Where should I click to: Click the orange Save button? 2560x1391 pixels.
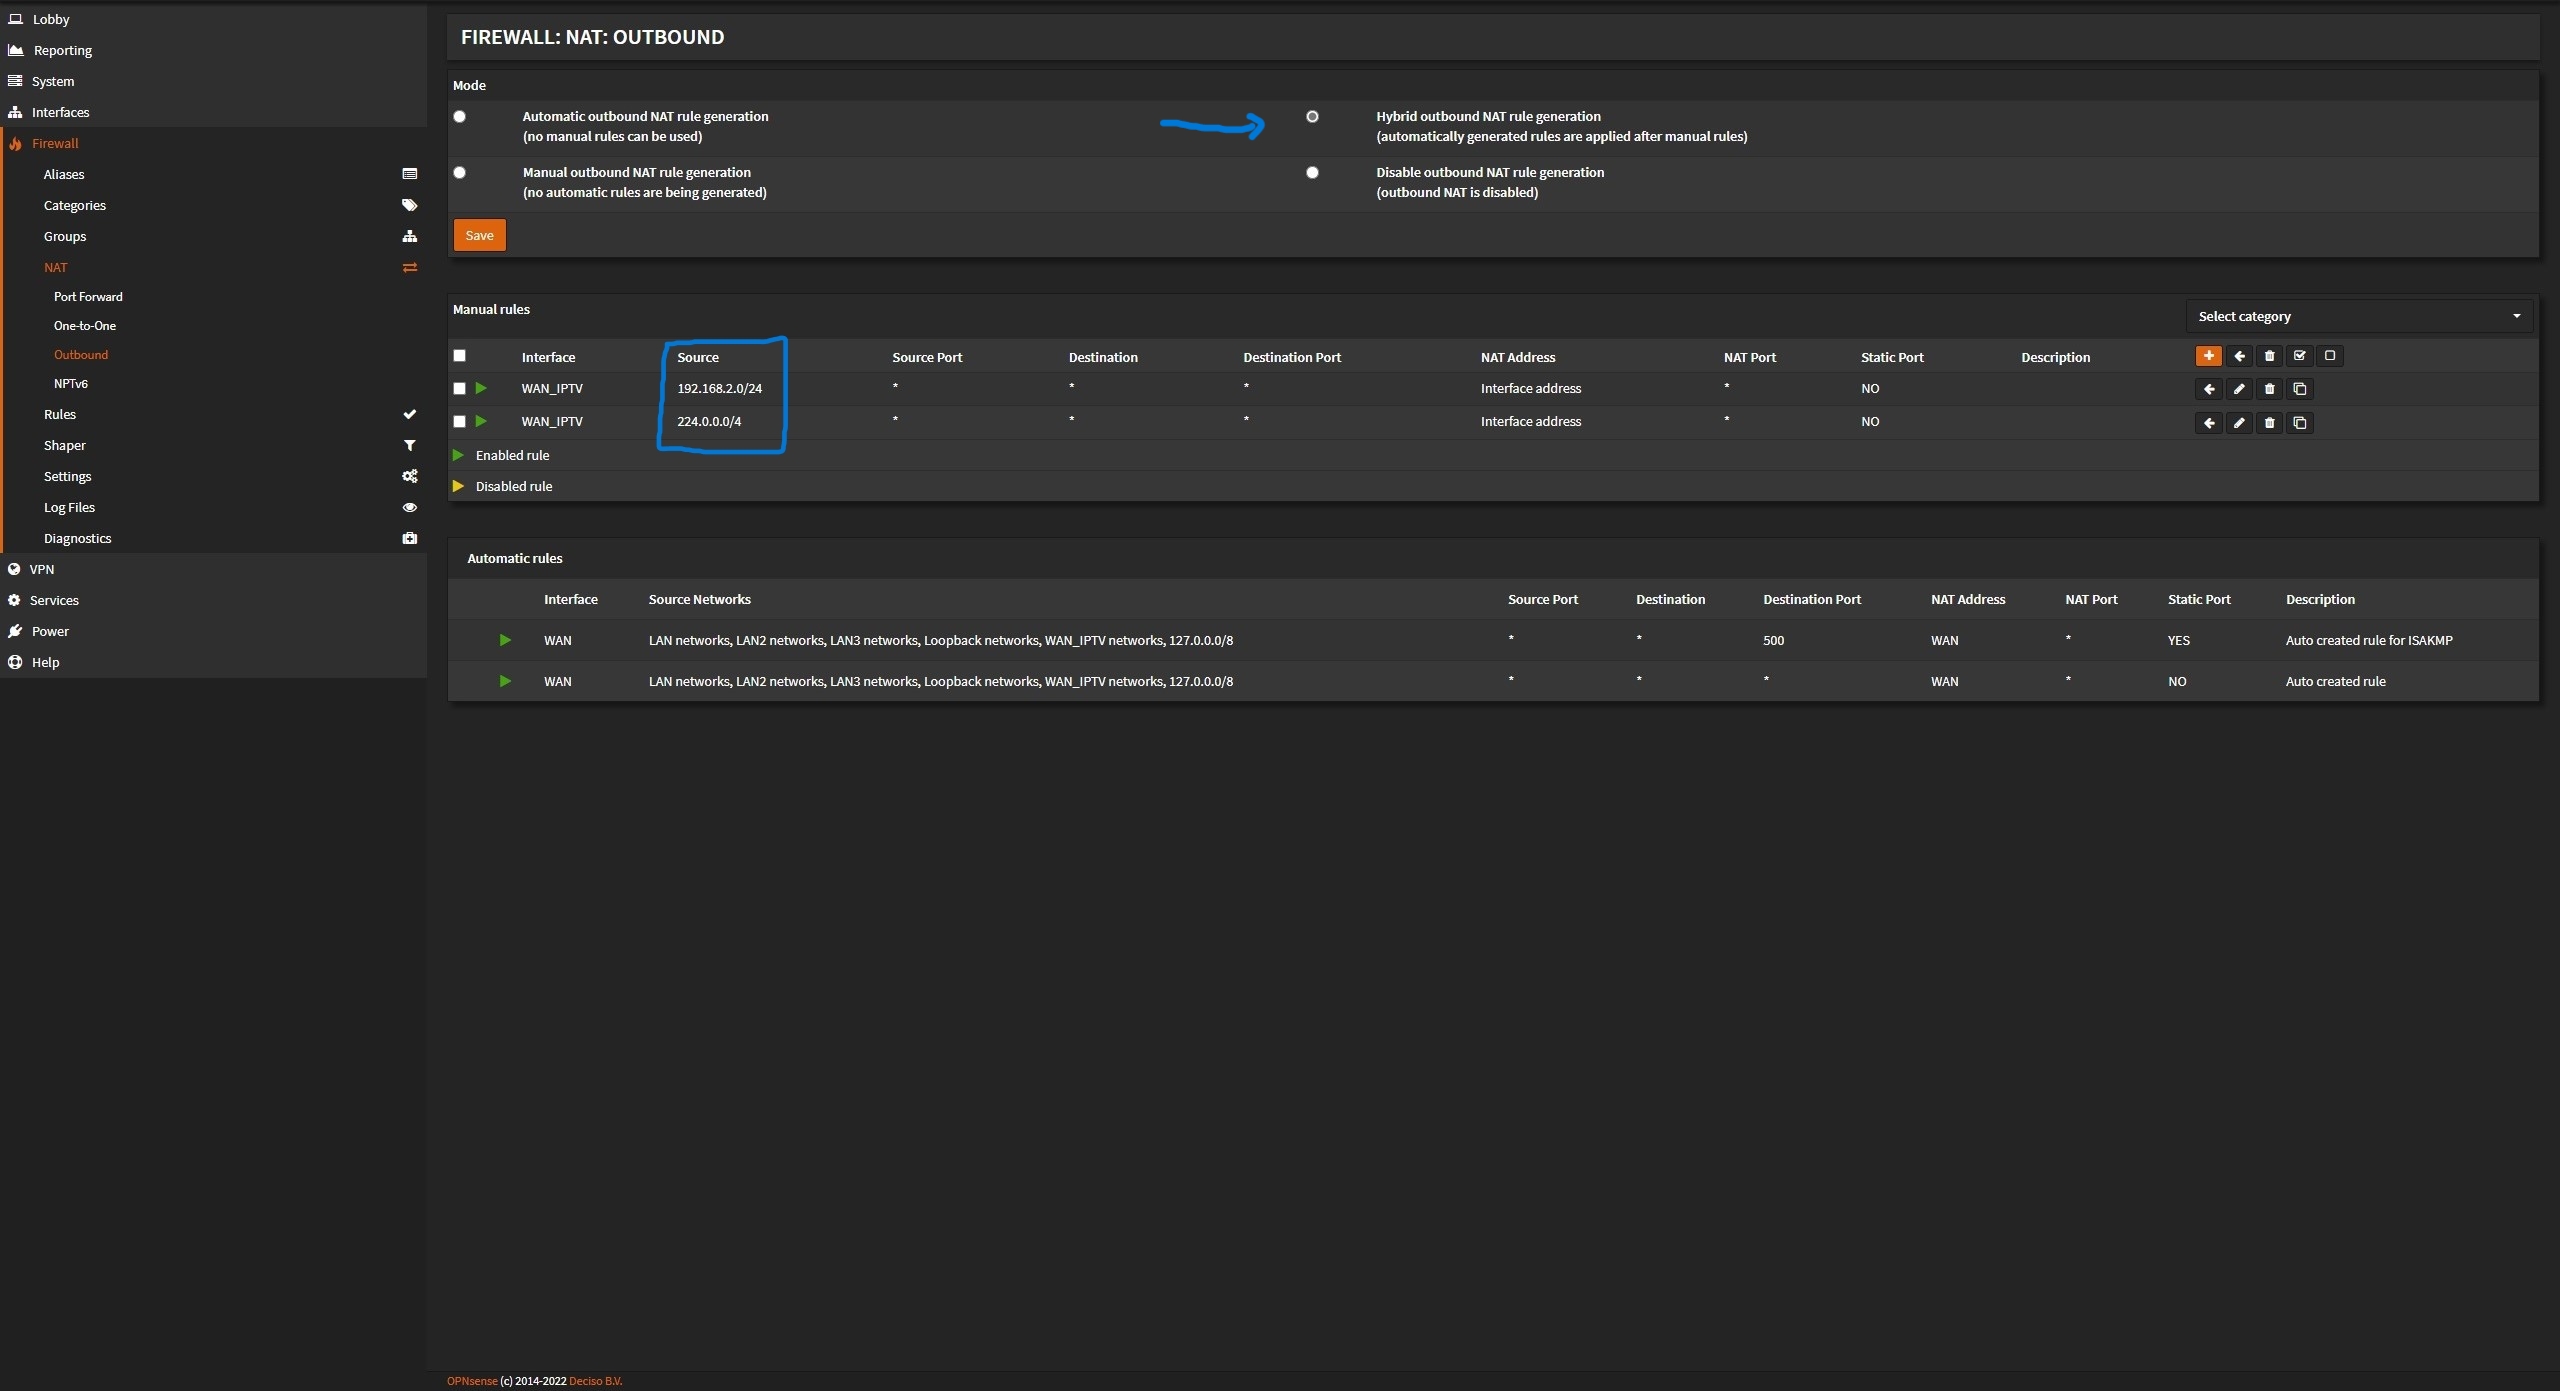[479, 236]
